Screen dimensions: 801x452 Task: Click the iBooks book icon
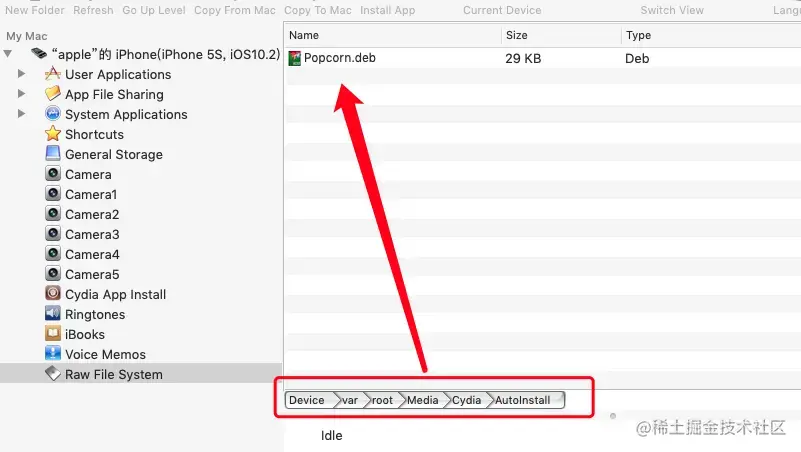coord(53,334)
